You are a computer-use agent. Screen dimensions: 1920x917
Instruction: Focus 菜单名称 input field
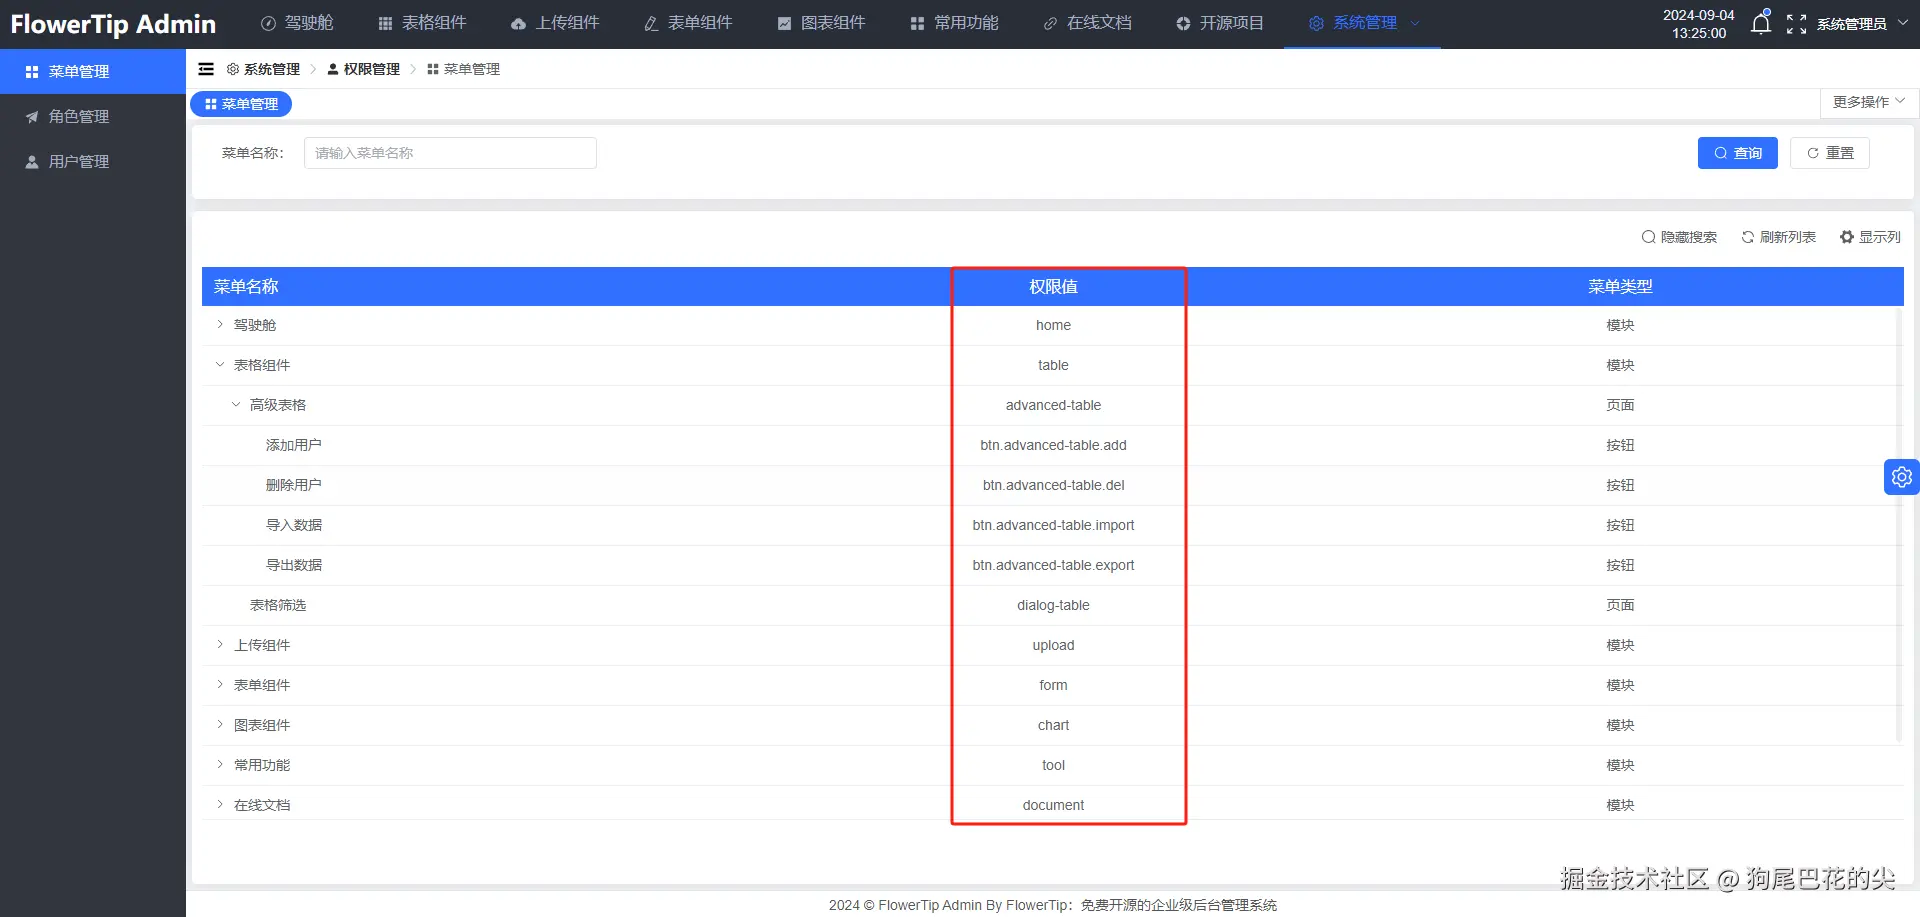tap(450, 153)
